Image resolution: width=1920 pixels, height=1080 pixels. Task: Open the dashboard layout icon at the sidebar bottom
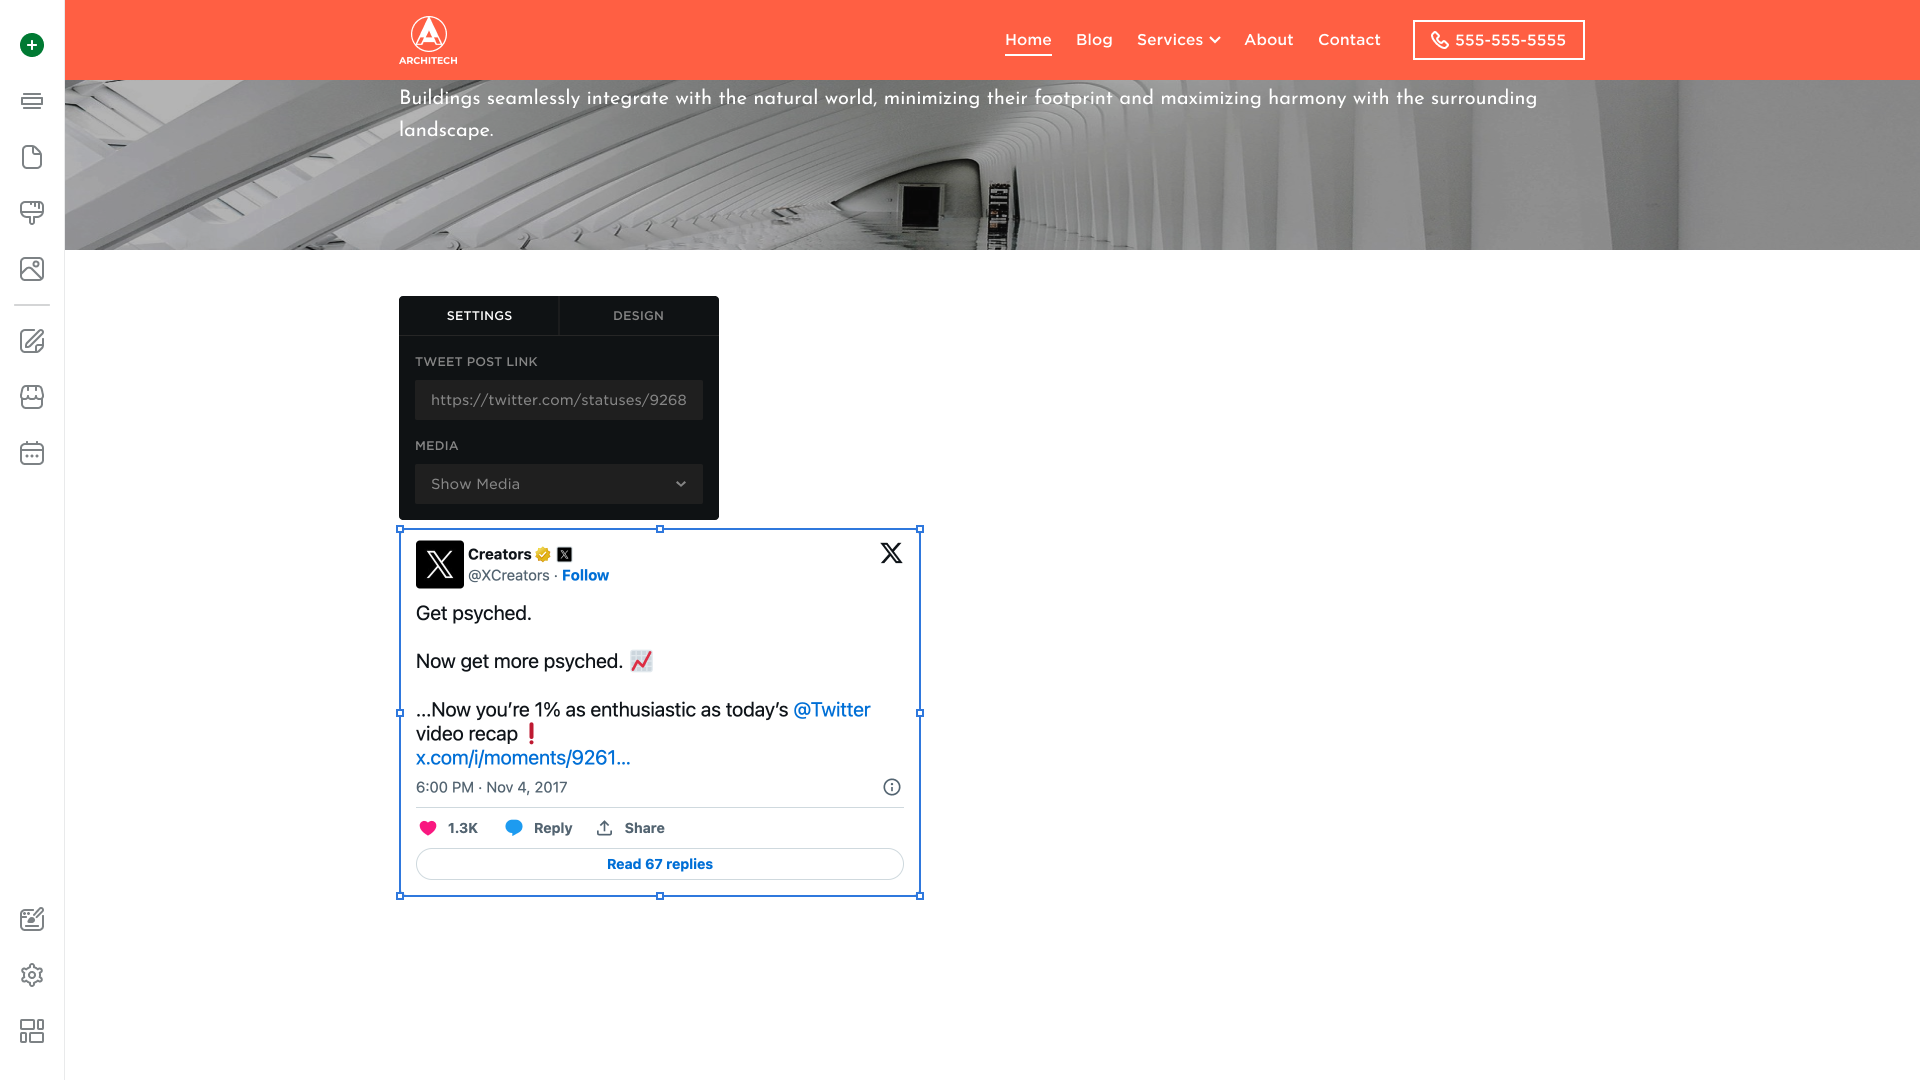(x=32, y=1031)
